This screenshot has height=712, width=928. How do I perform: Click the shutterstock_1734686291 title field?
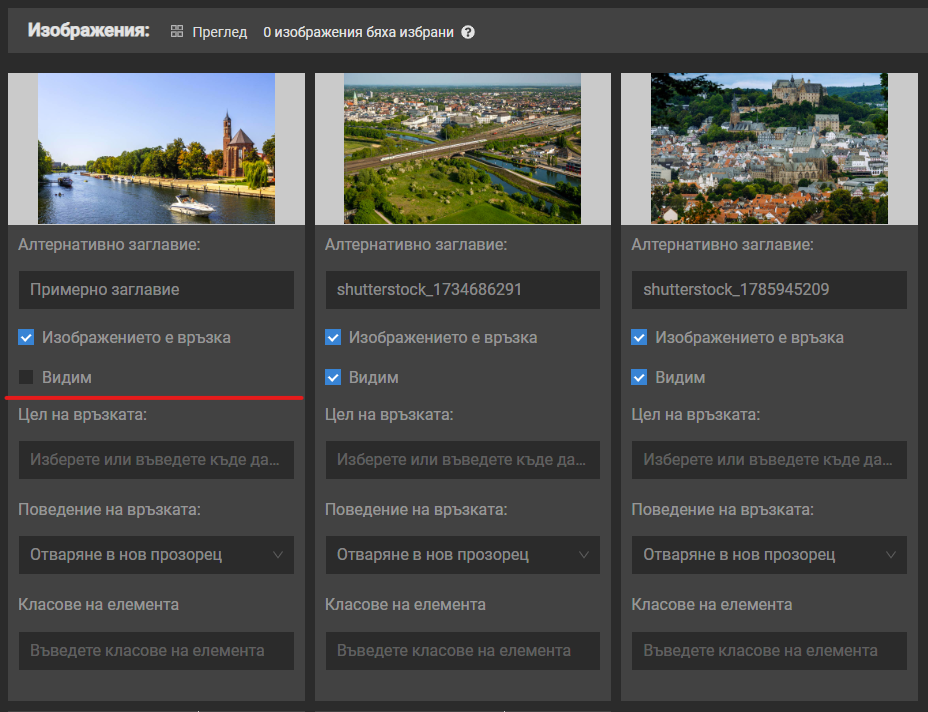pyautogui.click(x=462, y=290)
